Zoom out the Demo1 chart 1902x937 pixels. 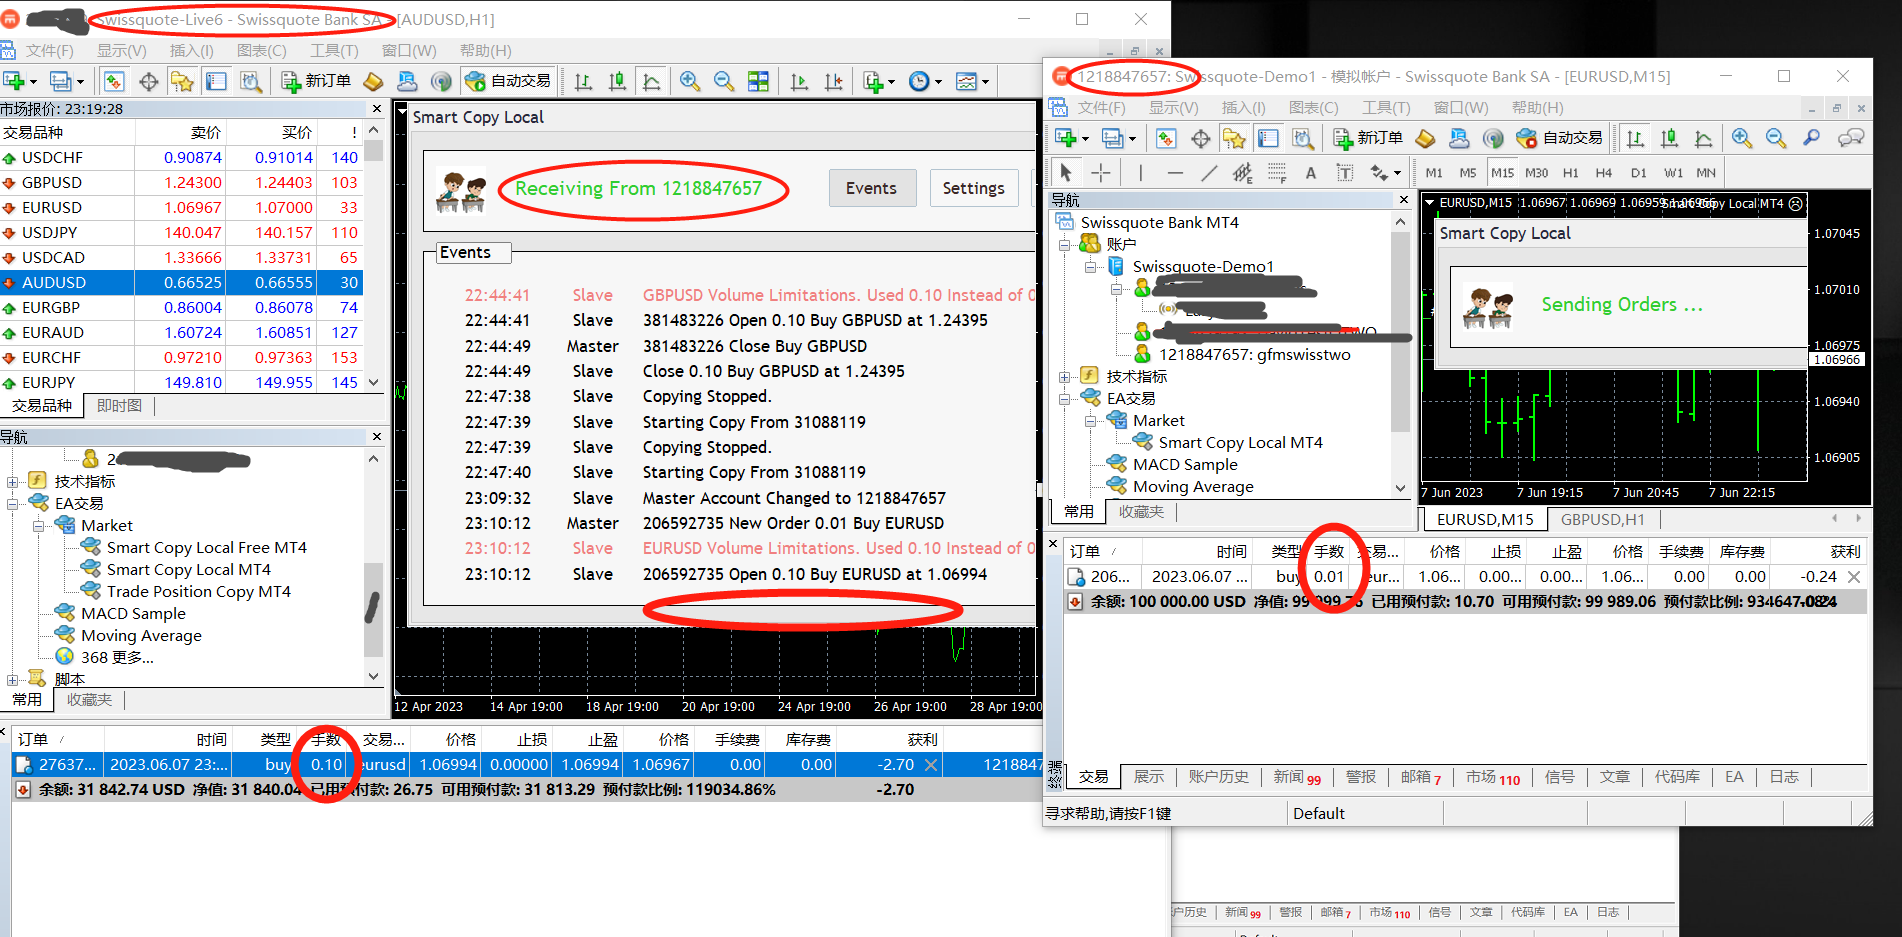tap(1776, 138)
